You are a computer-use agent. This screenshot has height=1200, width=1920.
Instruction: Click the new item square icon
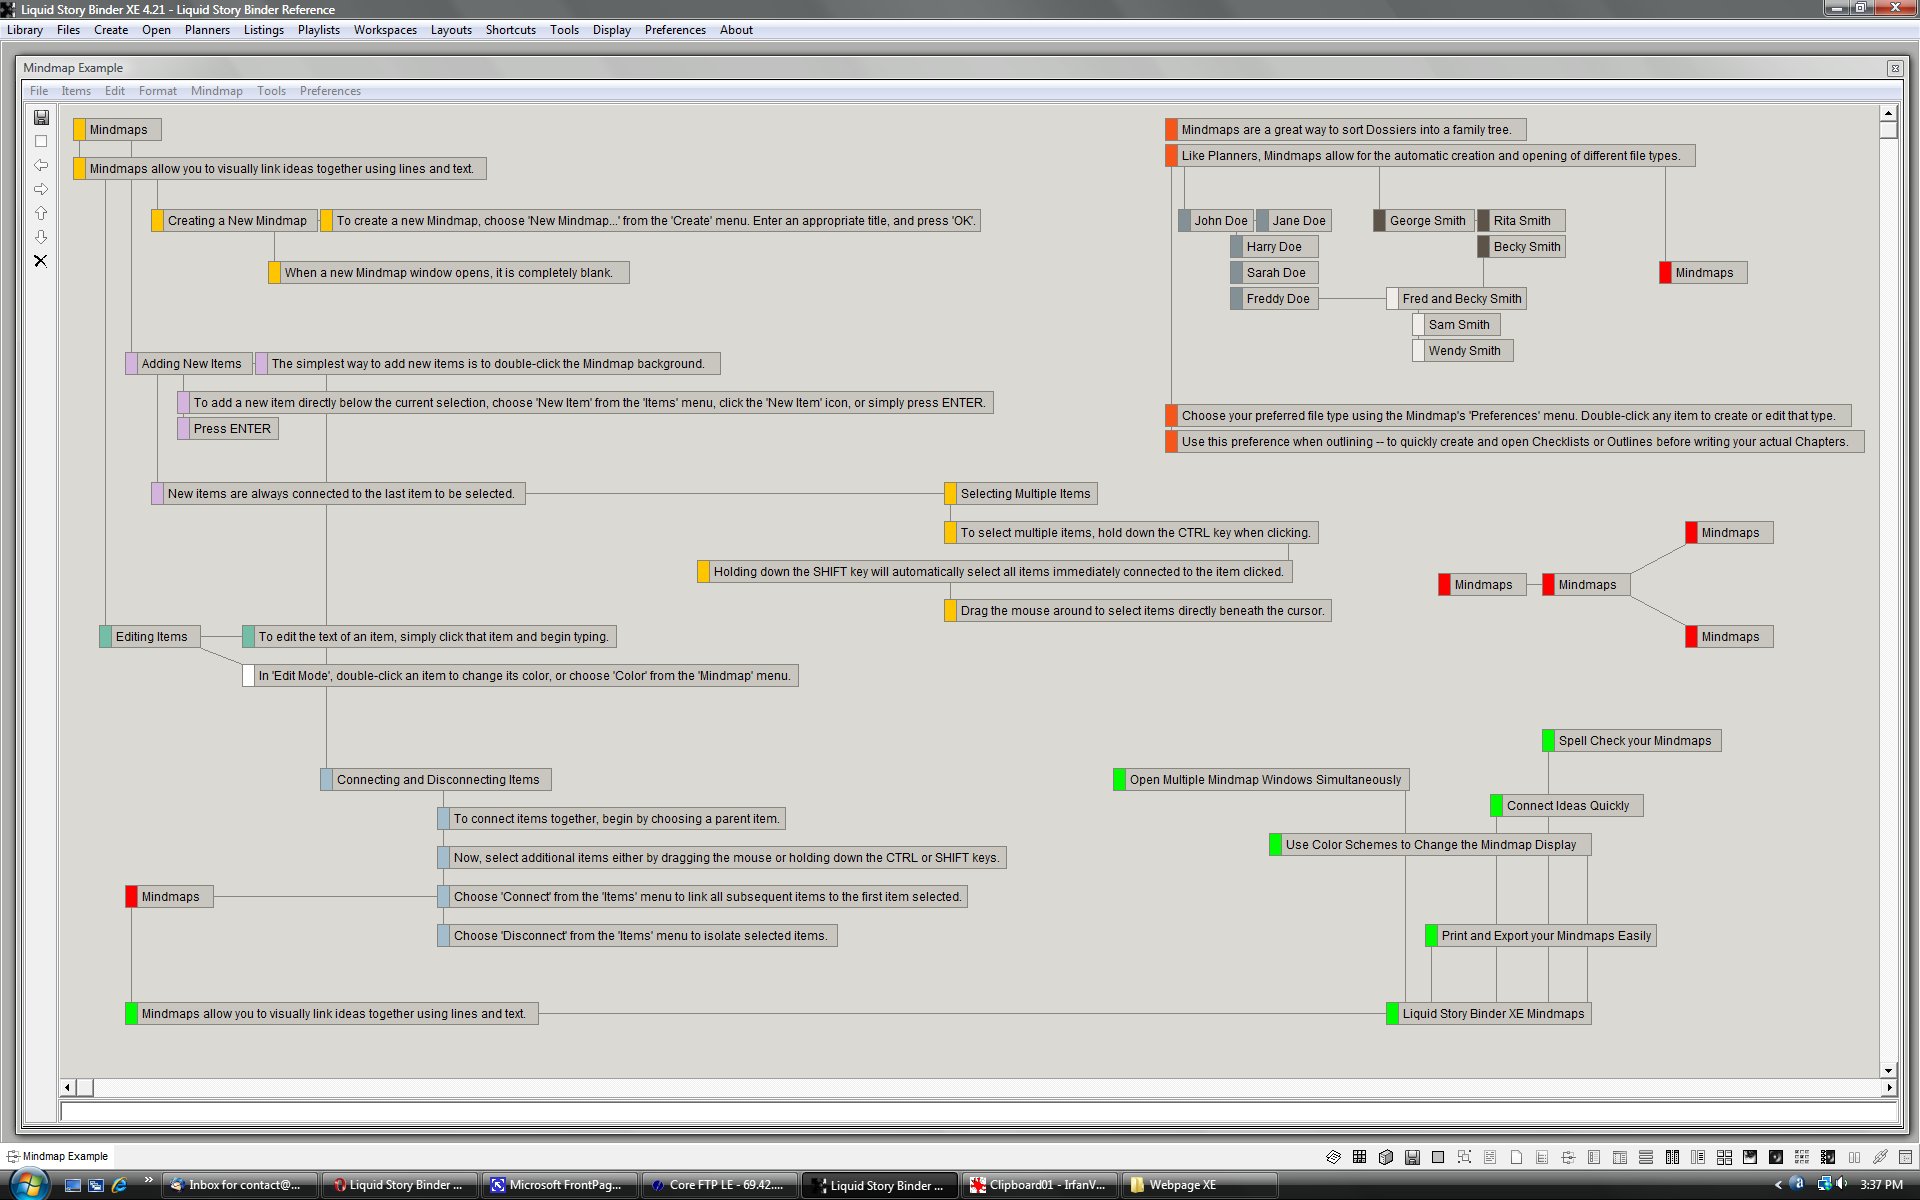[41, 141]
